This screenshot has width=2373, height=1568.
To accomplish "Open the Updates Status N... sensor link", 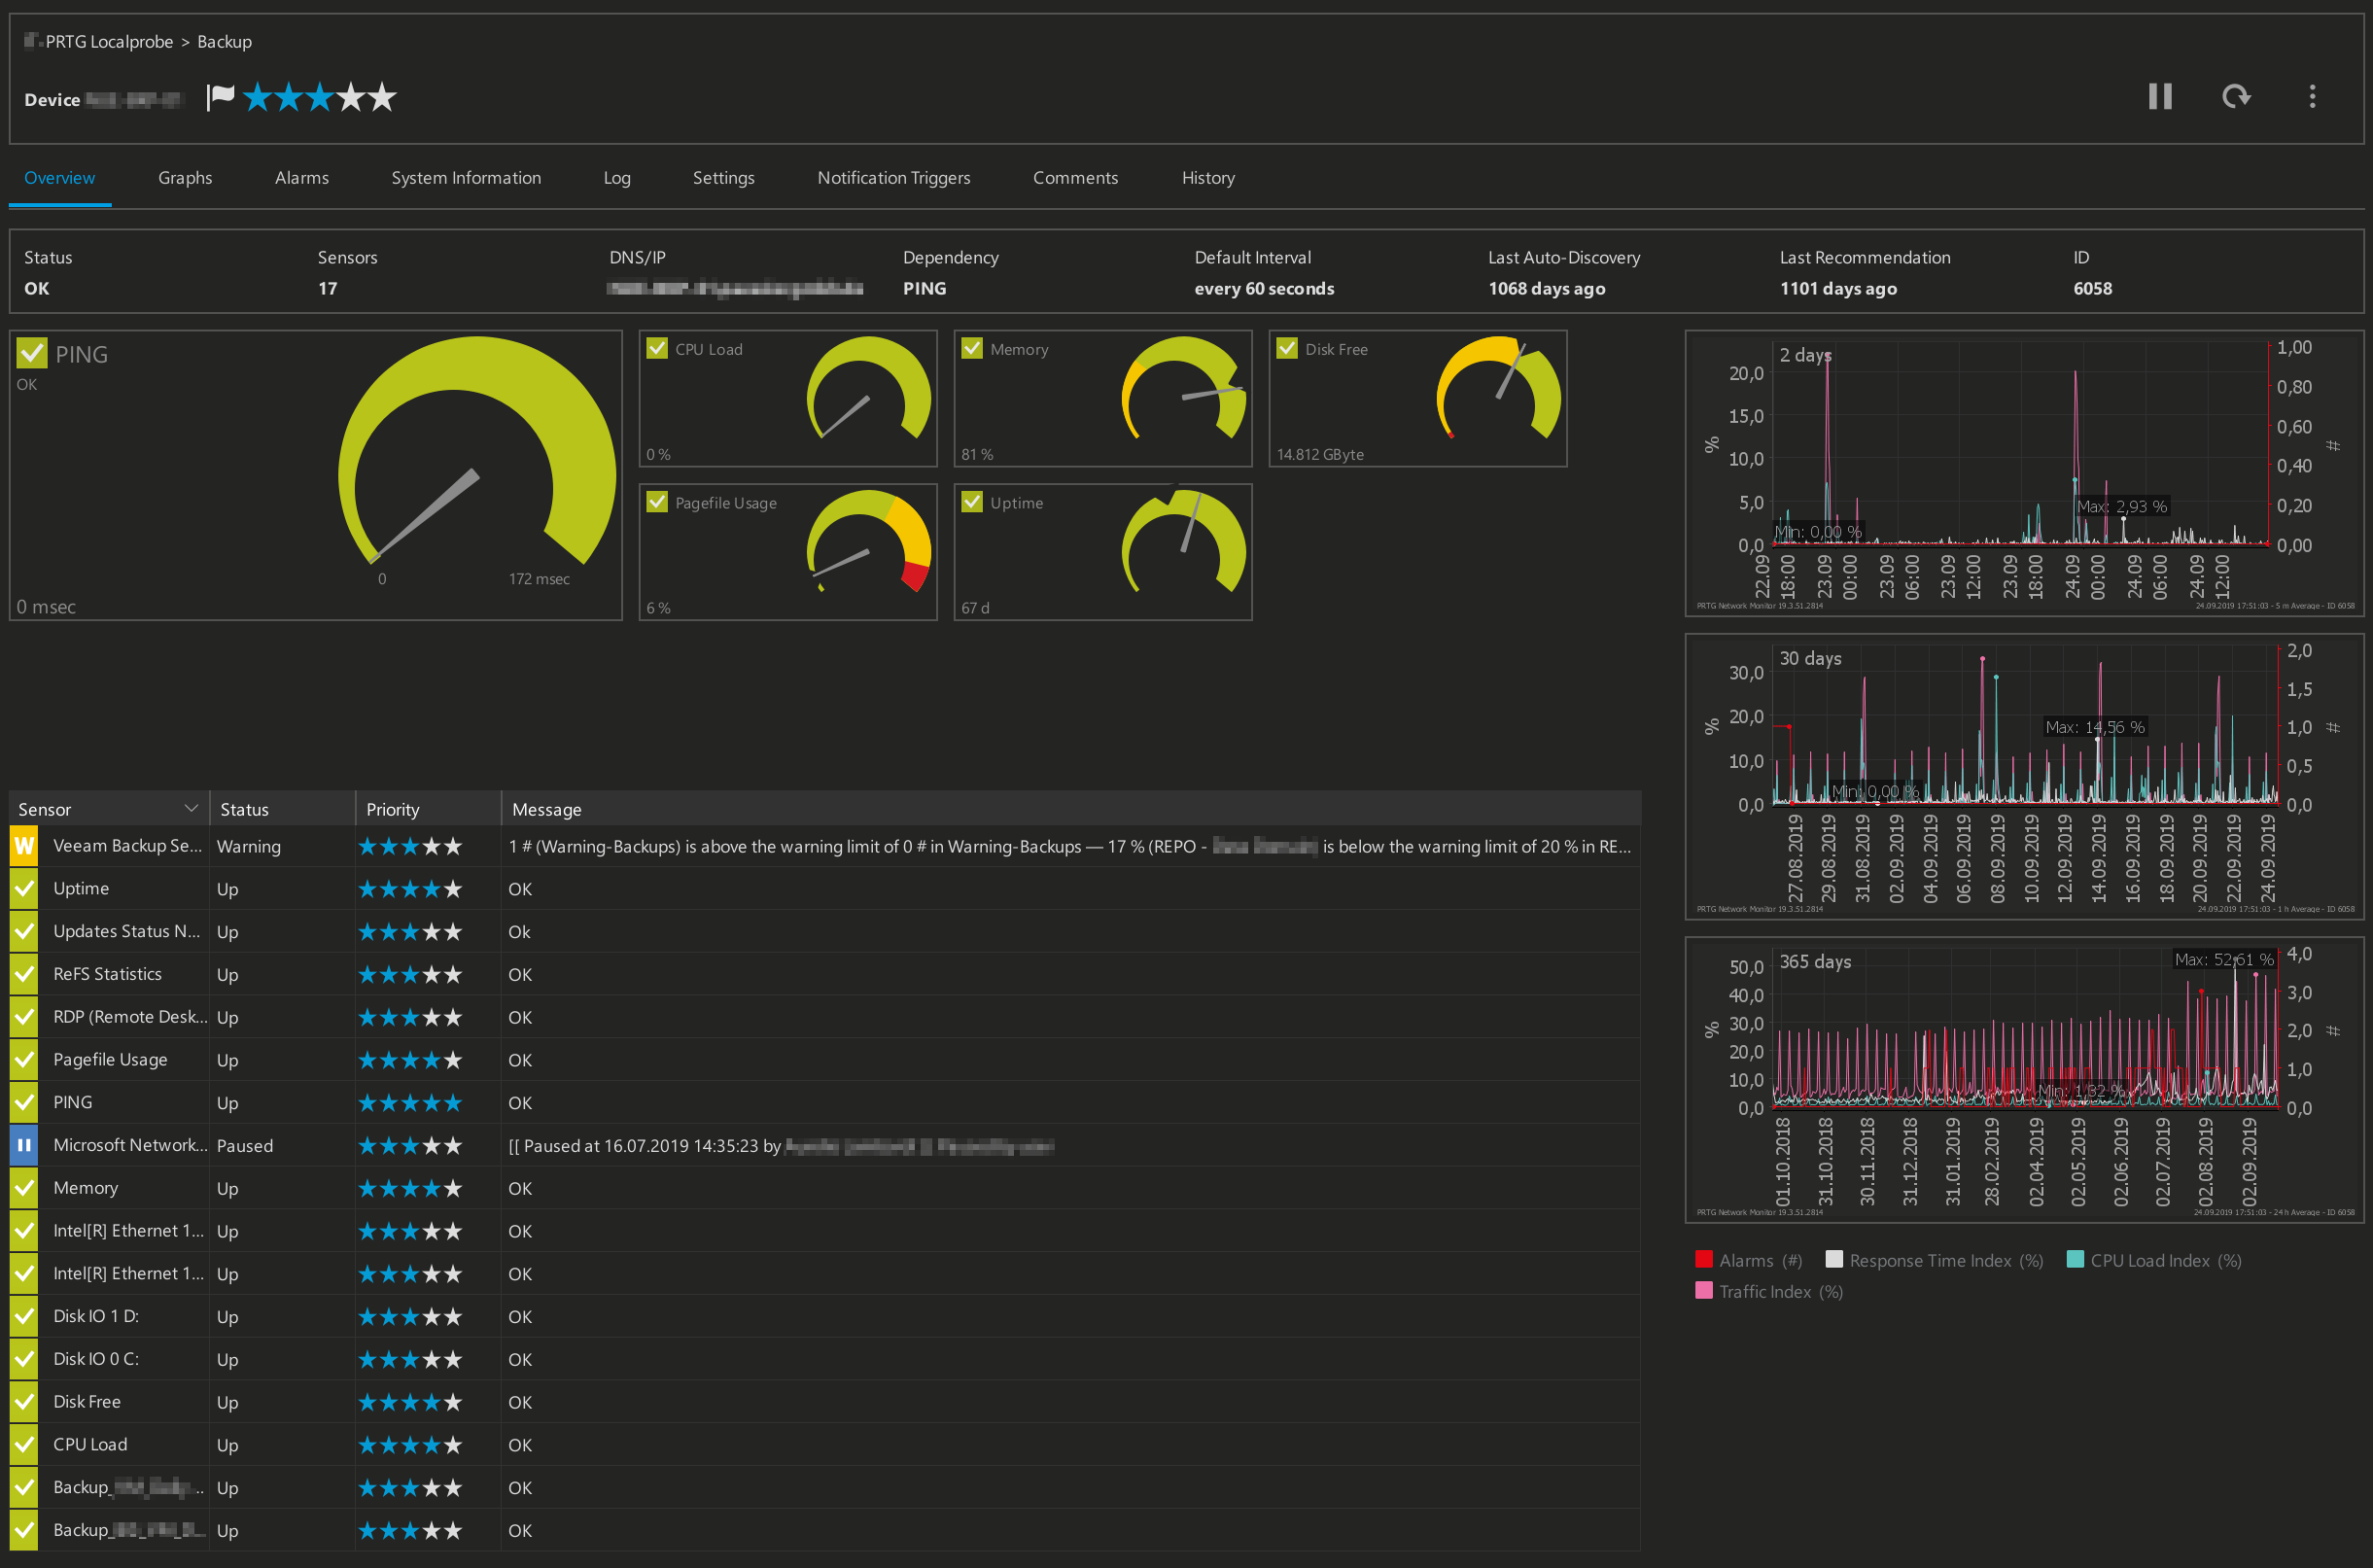I will [126, 931].
